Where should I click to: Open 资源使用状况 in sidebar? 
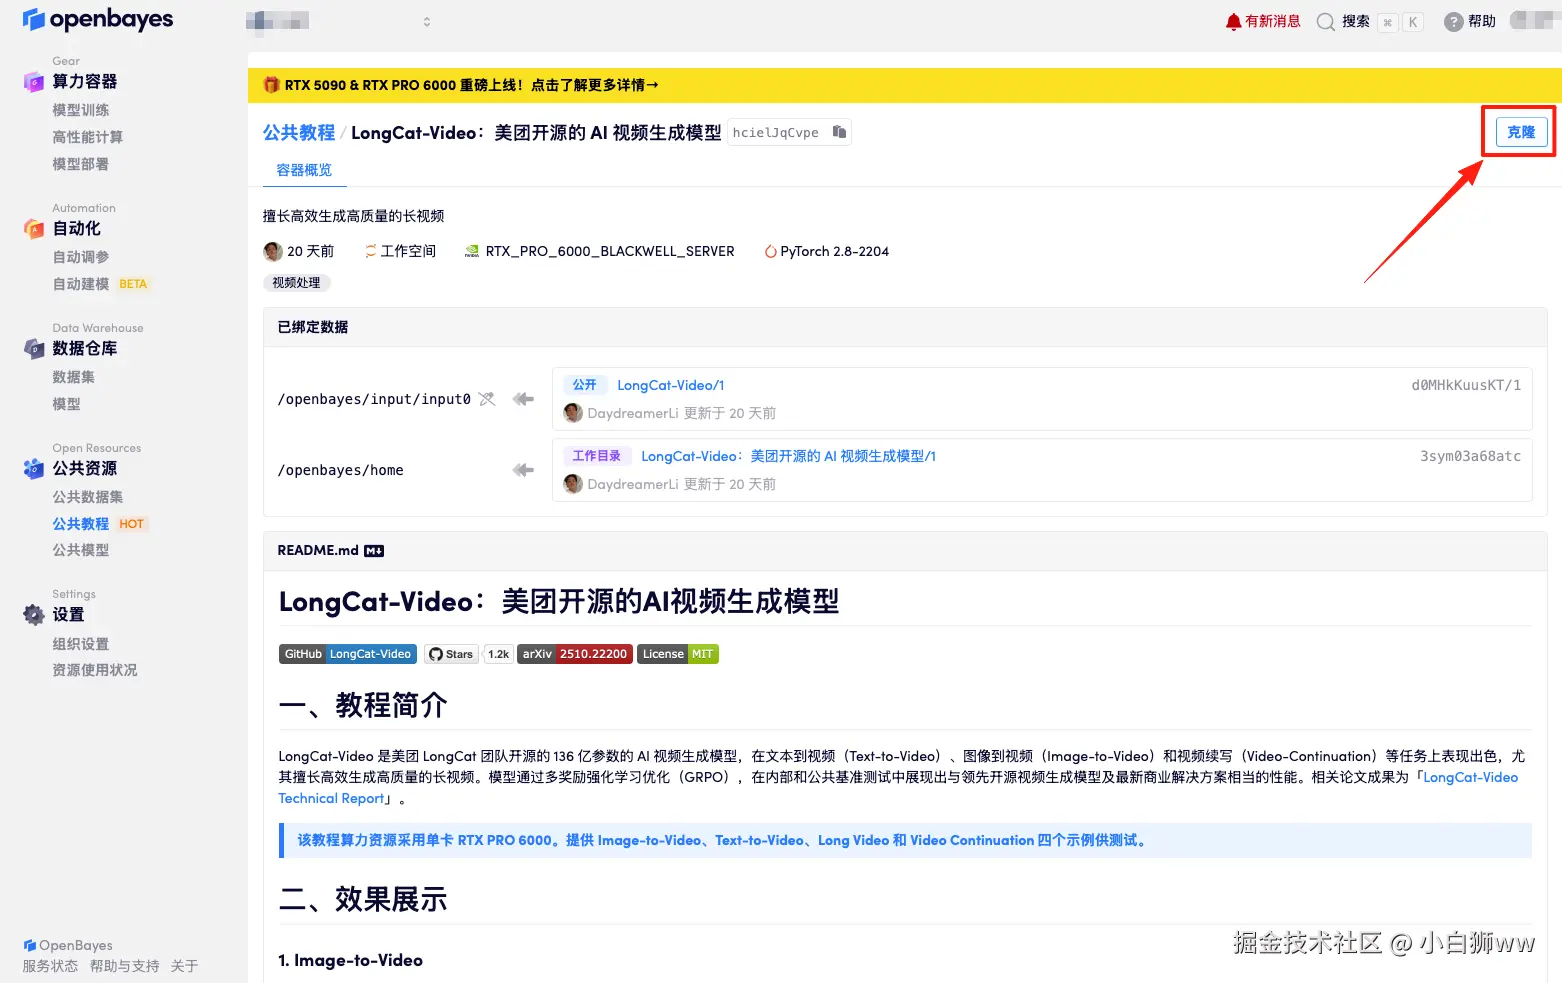(x=95, y=670)
